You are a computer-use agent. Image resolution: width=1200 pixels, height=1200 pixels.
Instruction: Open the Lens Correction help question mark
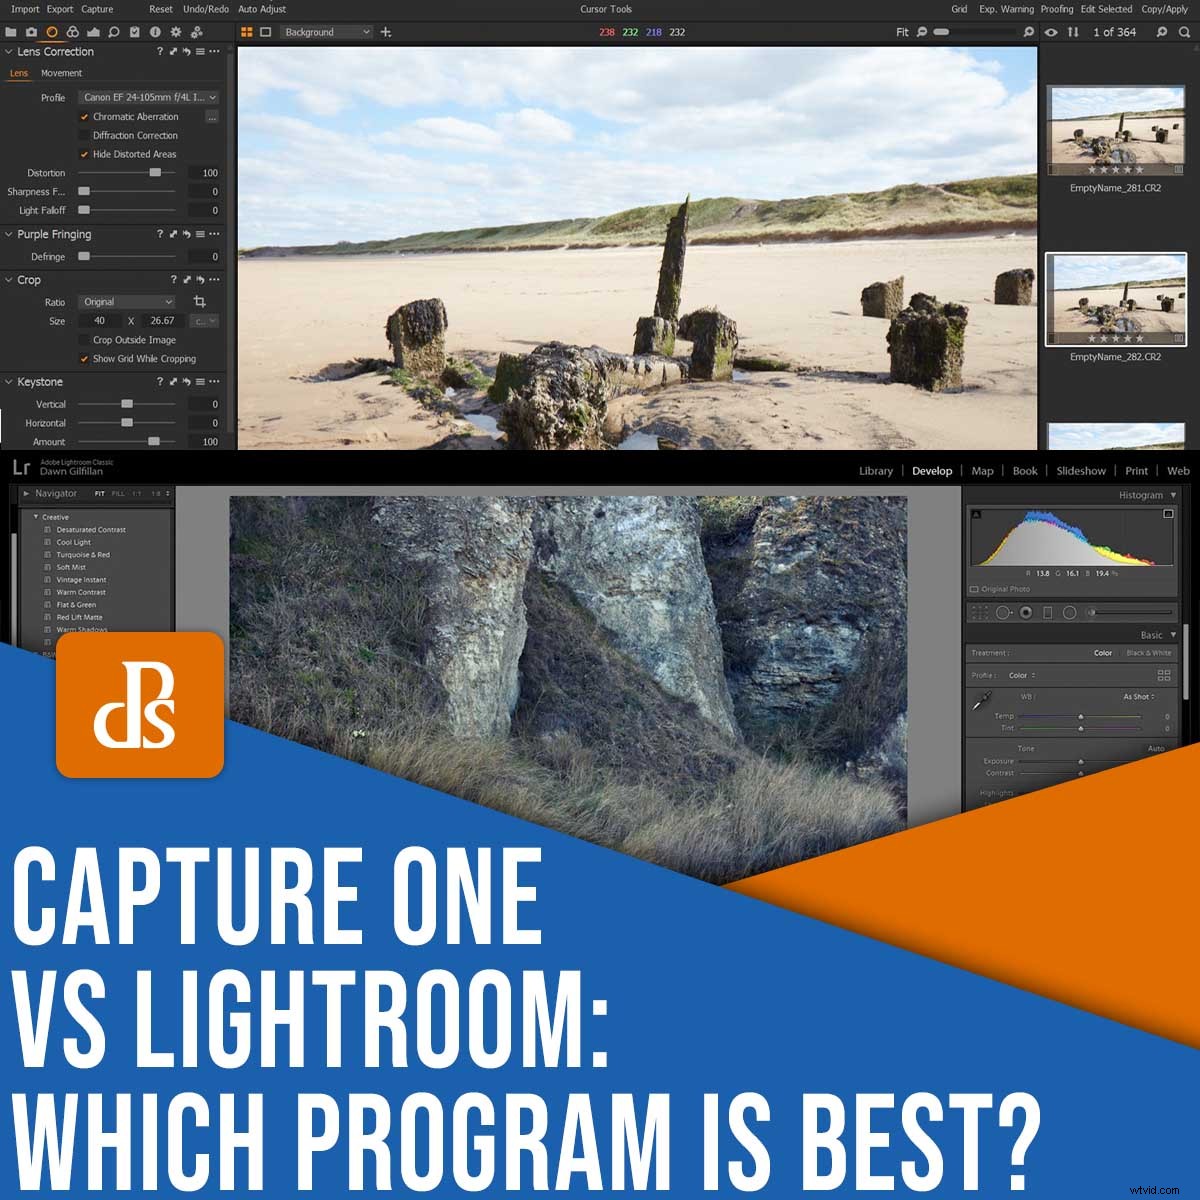point(158,52)
